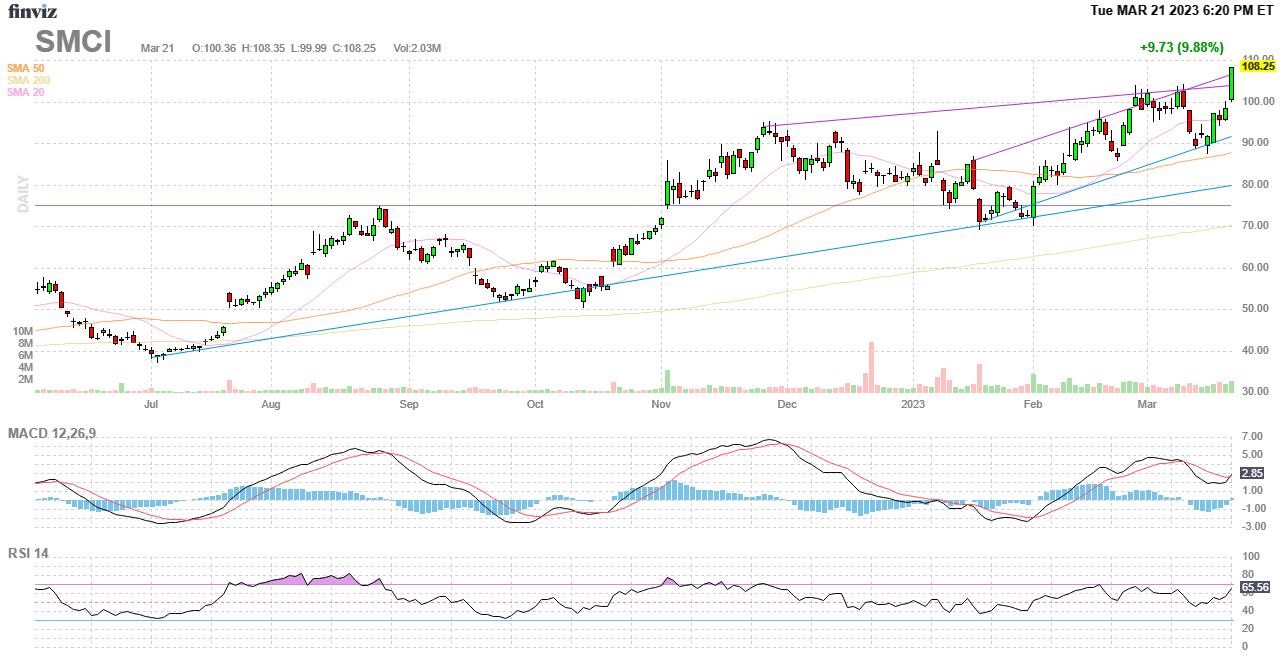Click the 2023 label on time axis
1282x662 pixels.
click(913, 405)
